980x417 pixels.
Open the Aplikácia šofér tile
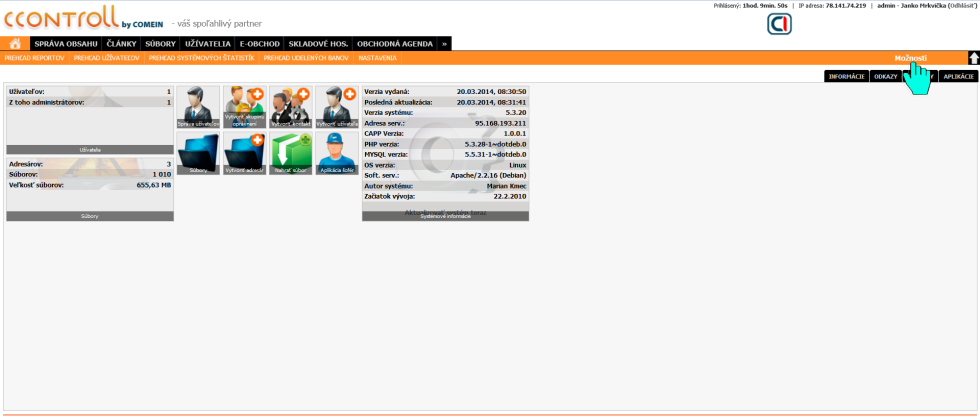point(337,153)
